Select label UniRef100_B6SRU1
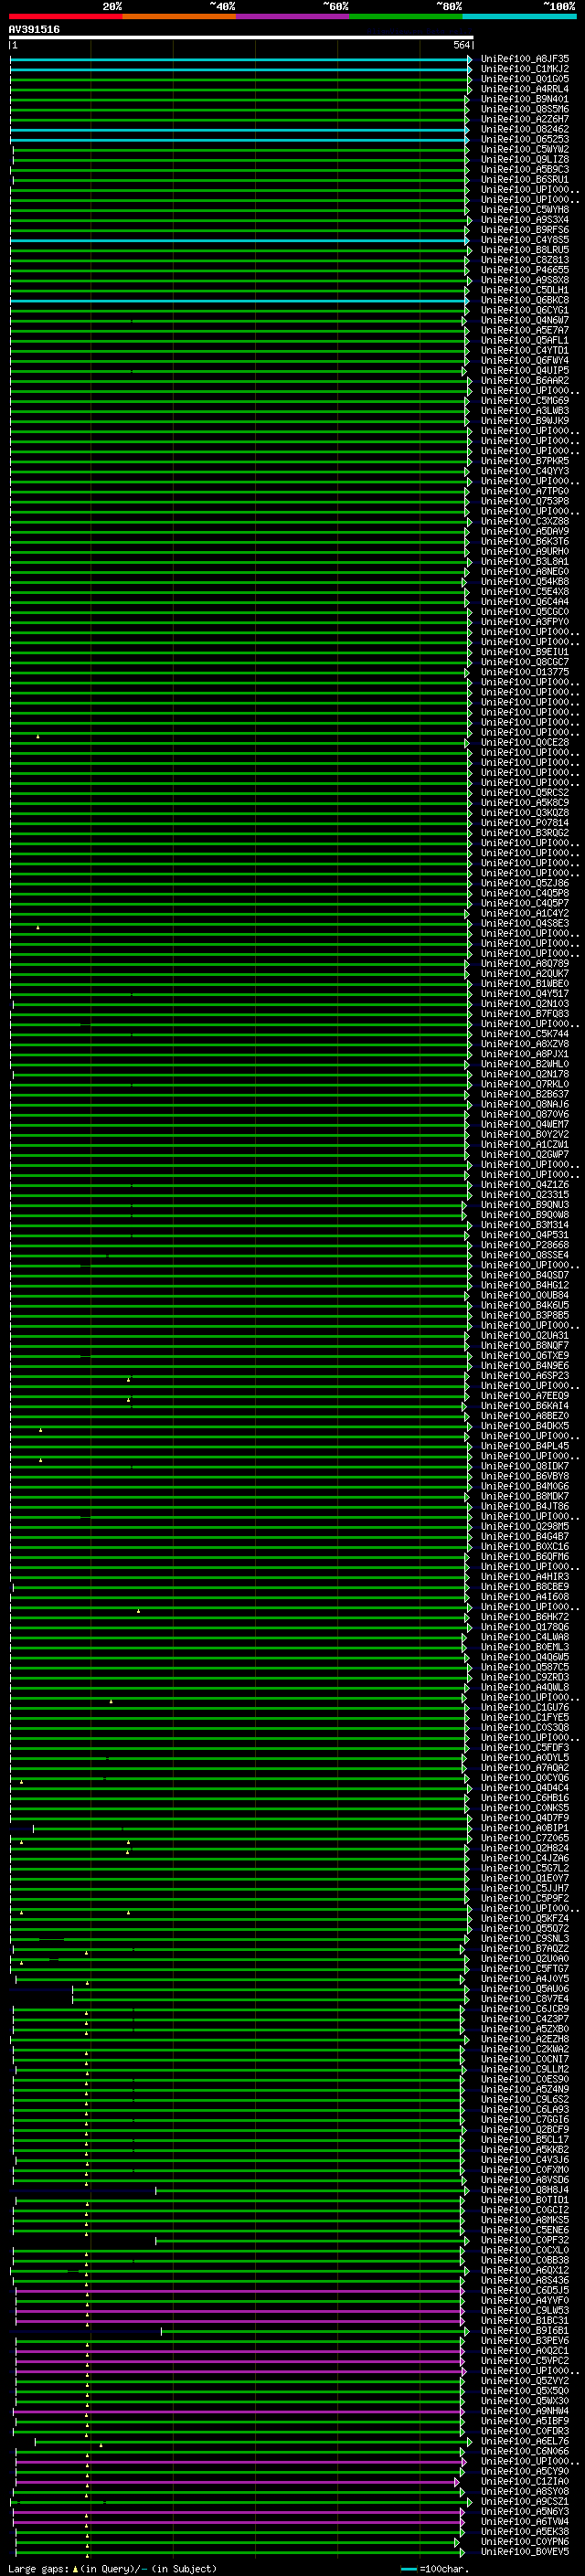585x2576 pixels. [x=525, y=180]
